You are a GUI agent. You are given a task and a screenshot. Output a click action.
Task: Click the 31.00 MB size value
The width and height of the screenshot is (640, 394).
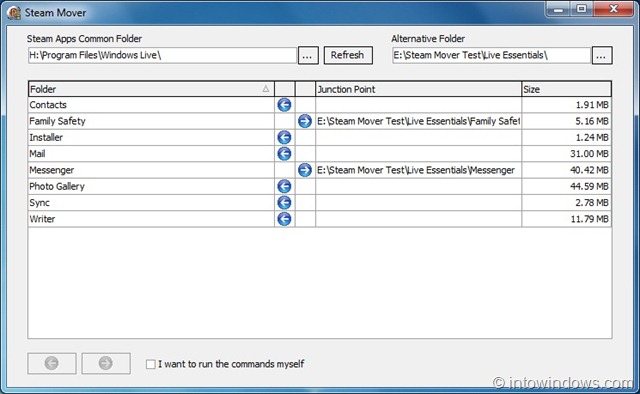589,154
